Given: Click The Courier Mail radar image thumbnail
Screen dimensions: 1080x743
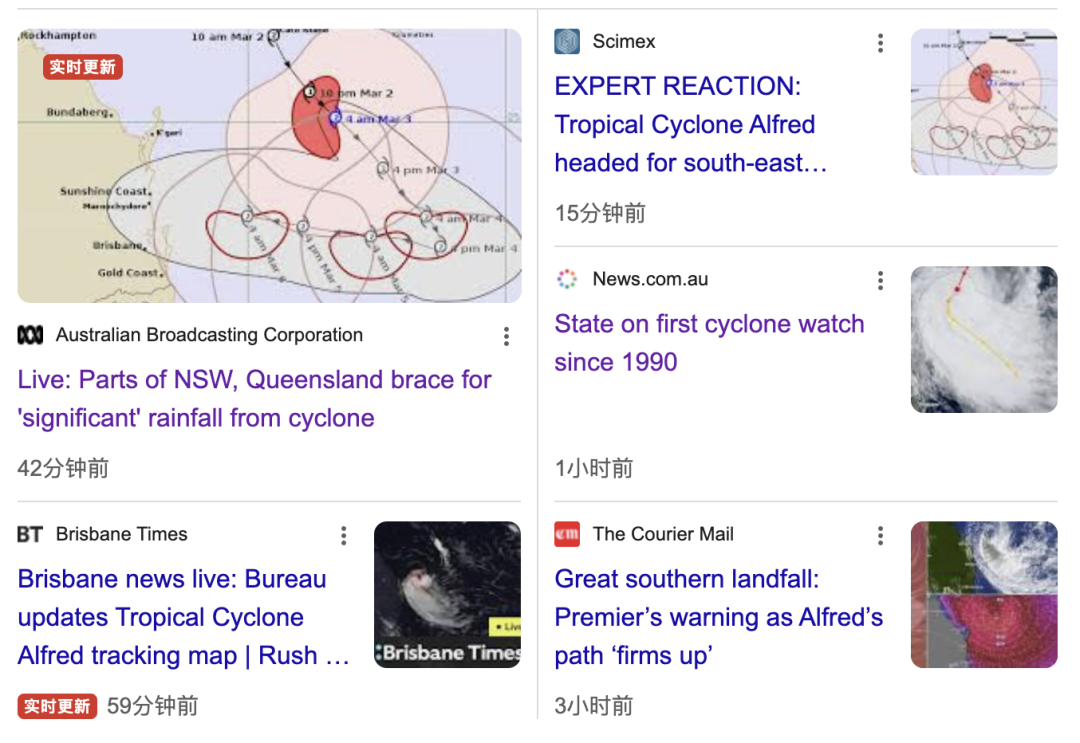Looking at the screenshot, I should pos(984,594).
